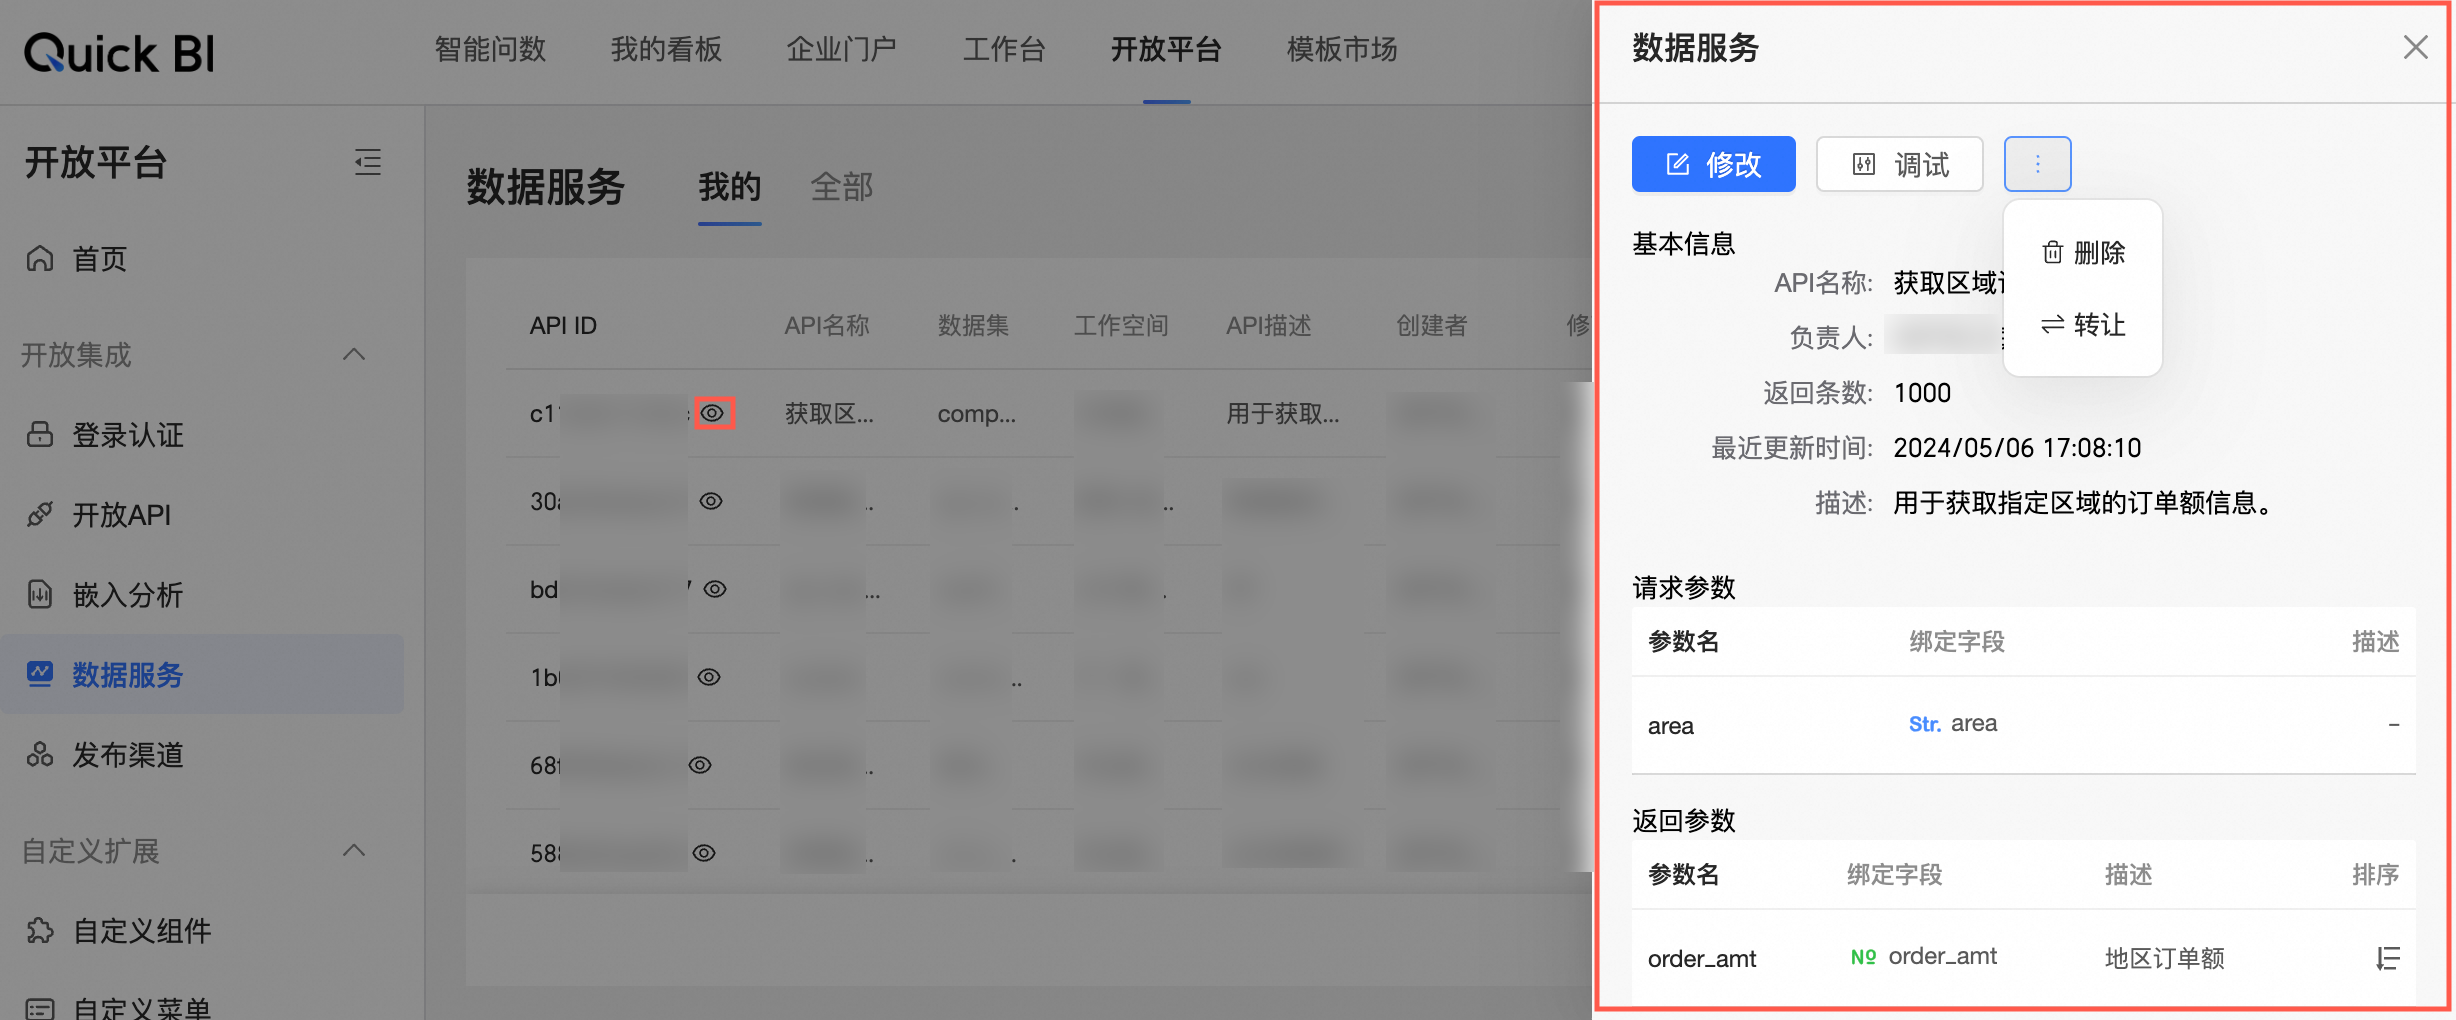View details eye icon for row 30

[x=711, y=501]
